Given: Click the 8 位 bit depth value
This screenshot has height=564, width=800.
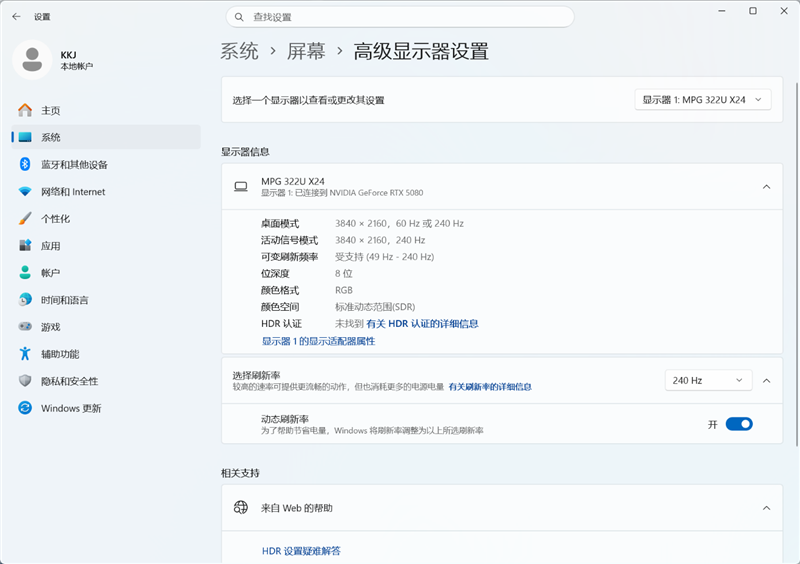Looking at the screenshot, I should pos(343,274).
